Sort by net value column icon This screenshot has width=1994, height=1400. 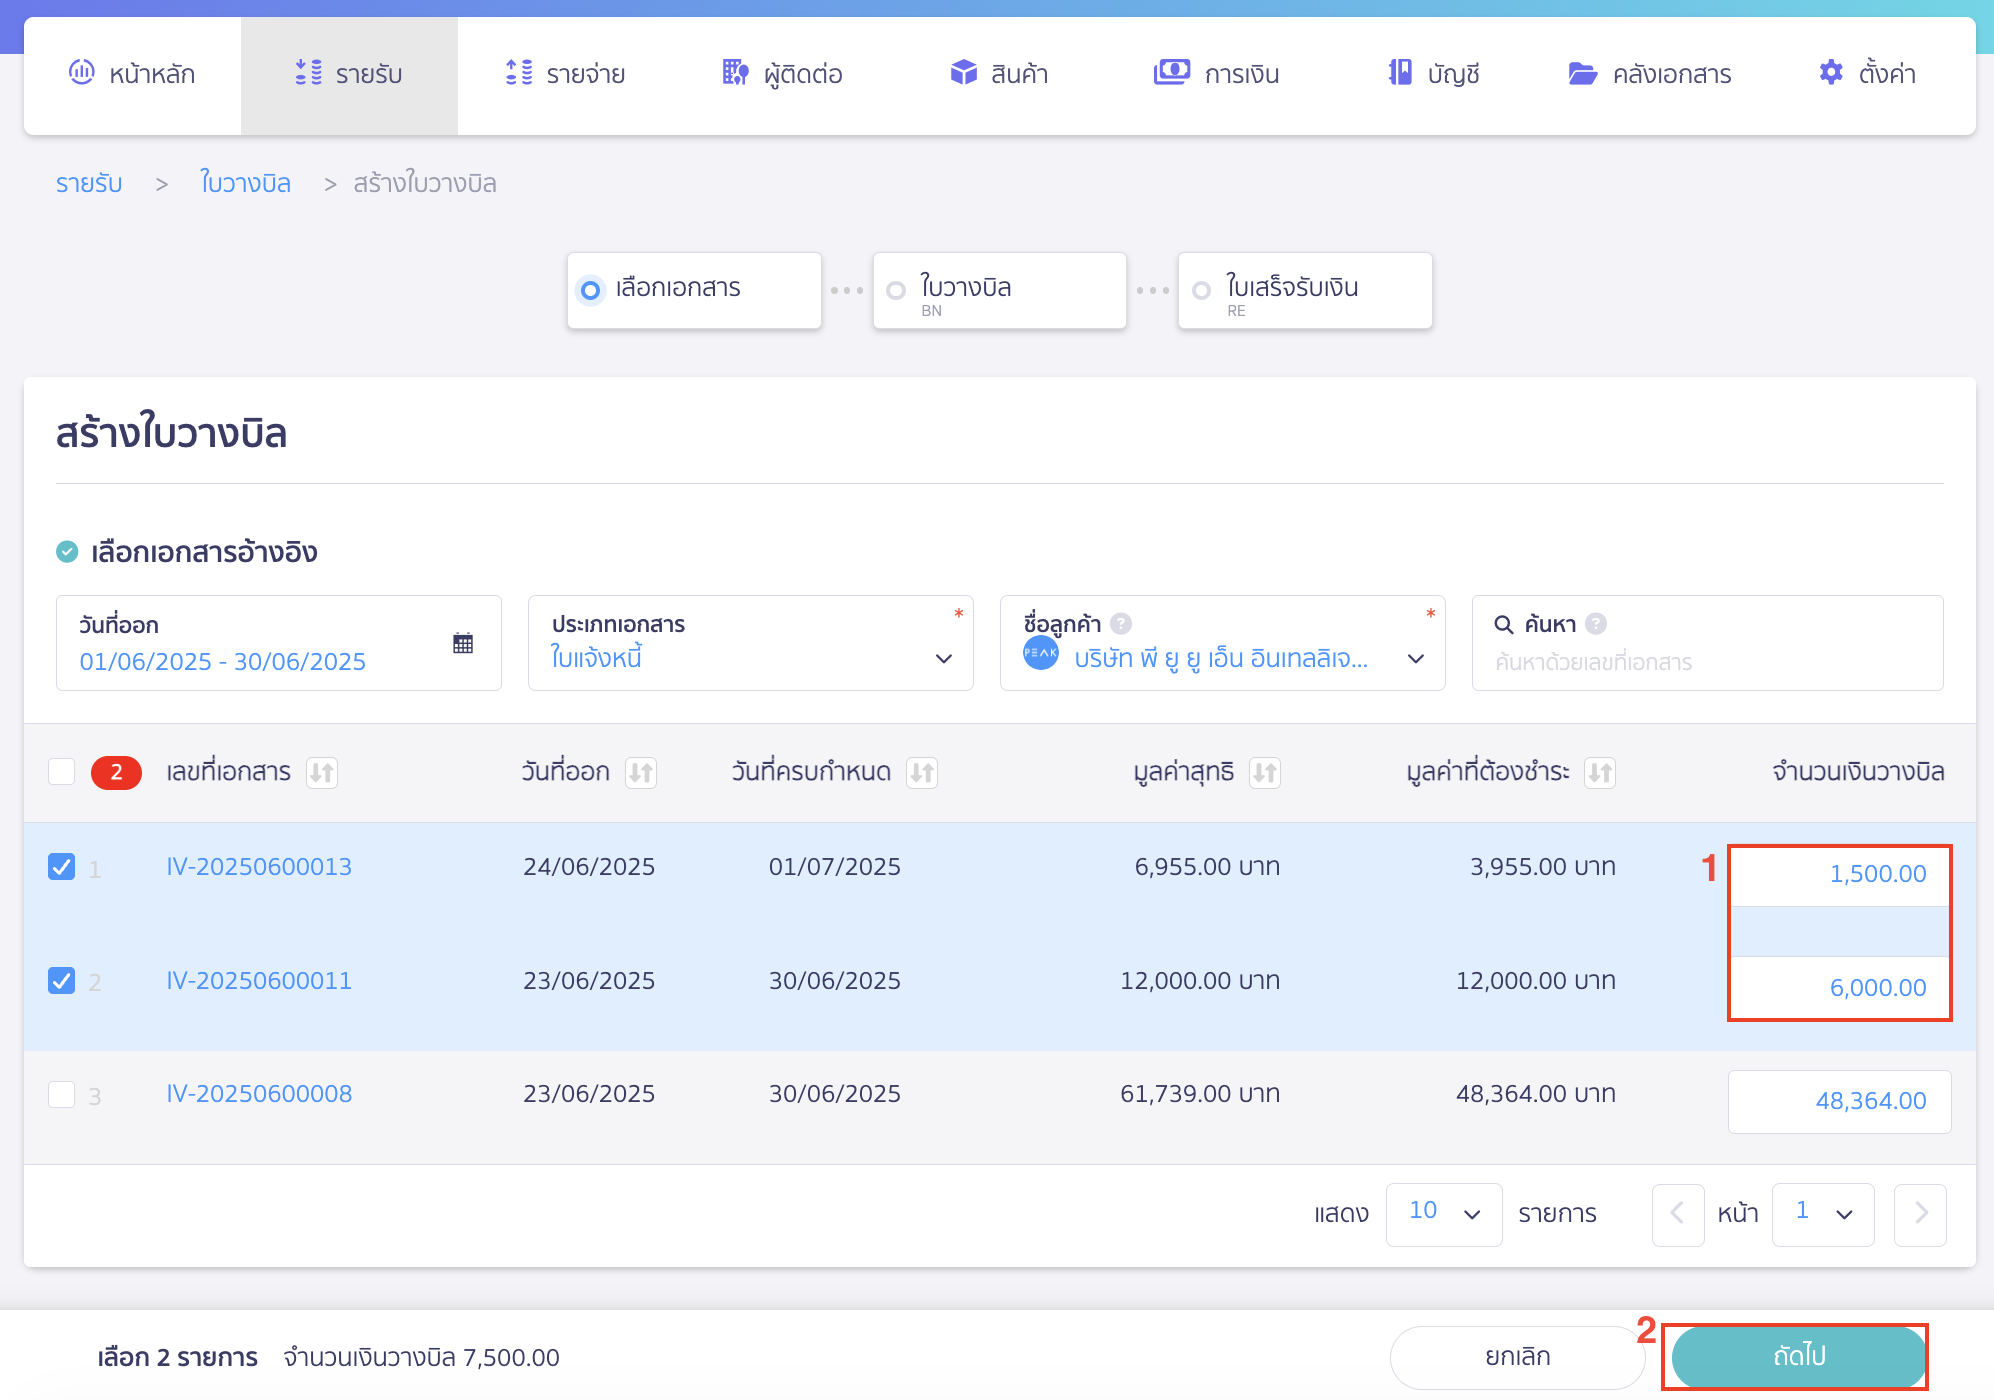(1264, 773)
